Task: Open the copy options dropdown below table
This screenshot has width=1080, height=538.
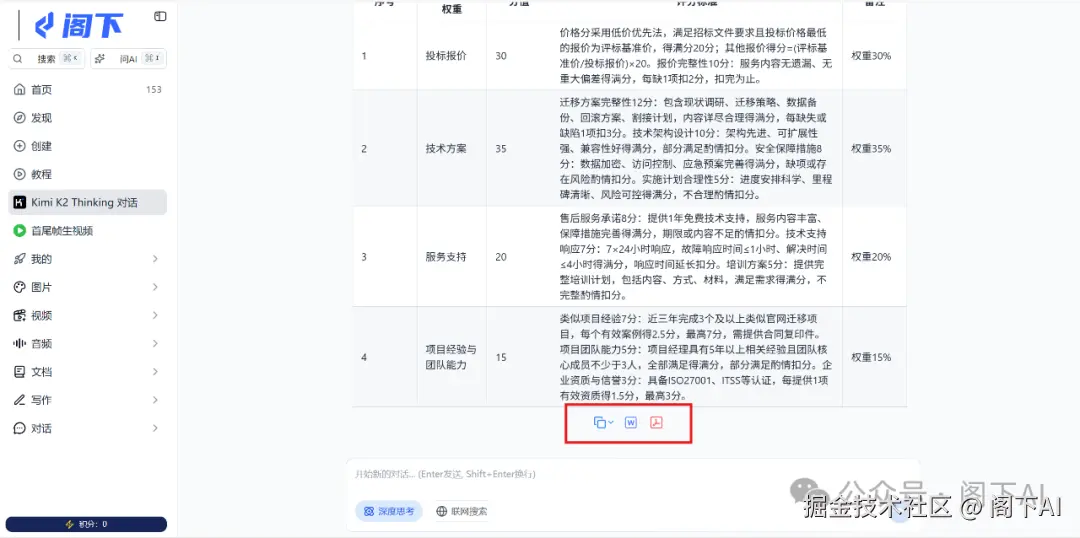Action: pyautogui.click(x=603, y=423)
